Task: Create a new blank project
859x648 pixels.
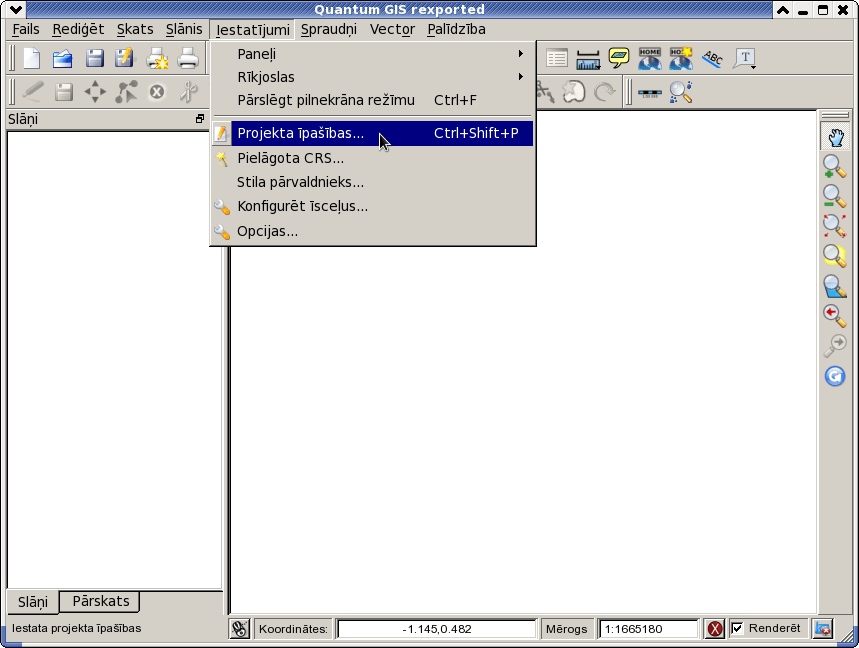Action: point(31,58)
